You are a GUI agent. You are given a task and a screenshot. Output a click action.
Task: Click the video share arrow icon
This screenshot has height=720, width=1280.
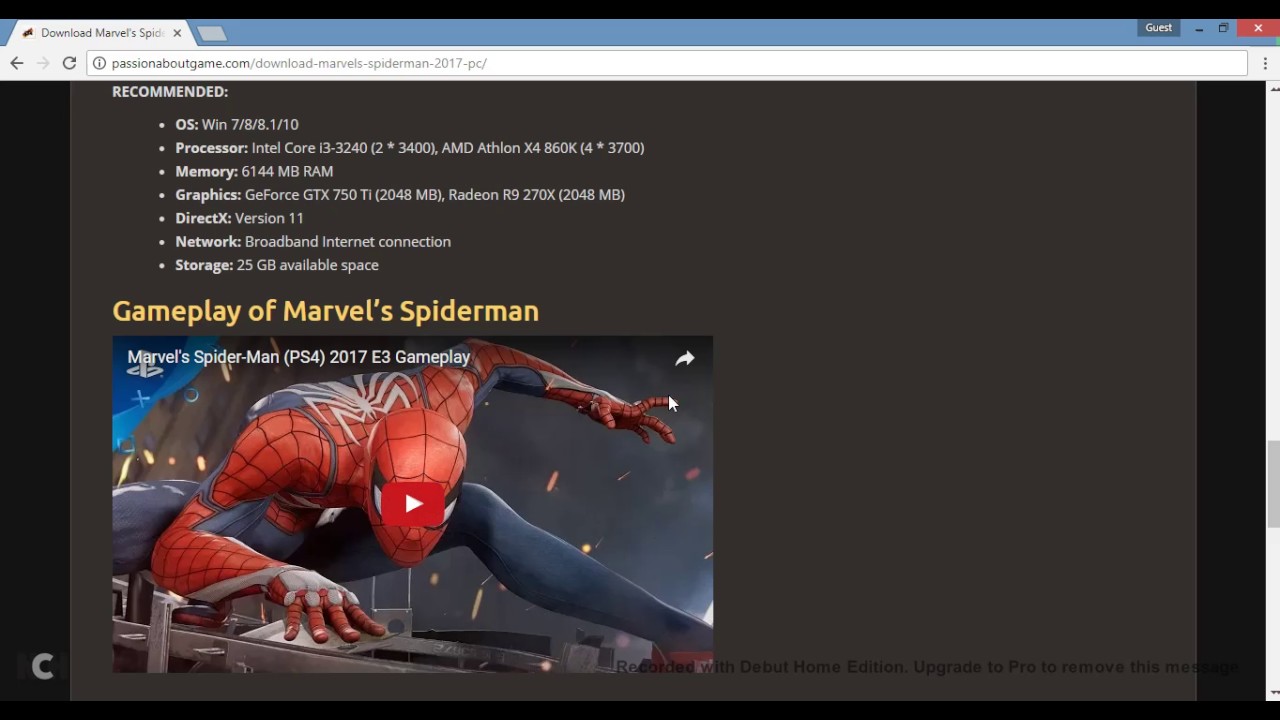pos(685,358)
